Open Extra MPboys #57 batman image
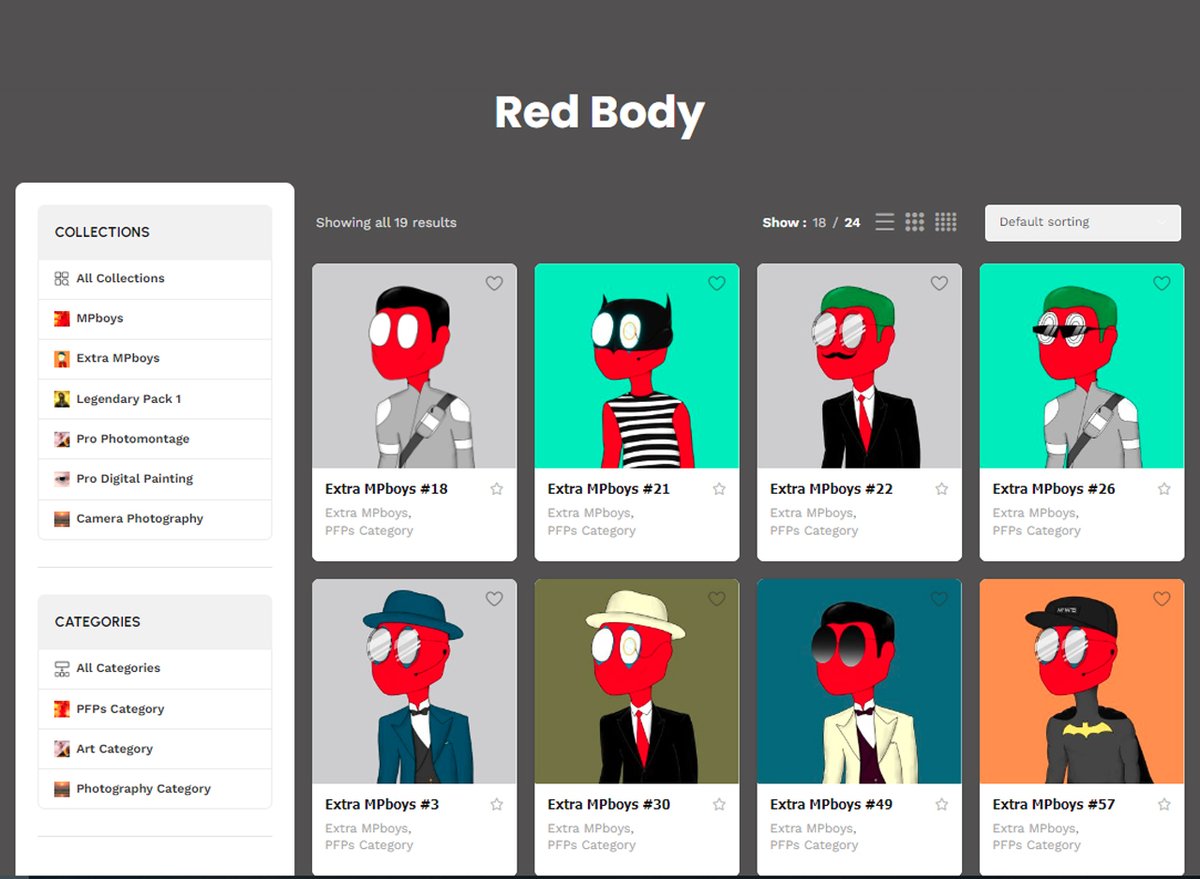This screenshot has height=879, width=1200. click(x=1082, y=681)
